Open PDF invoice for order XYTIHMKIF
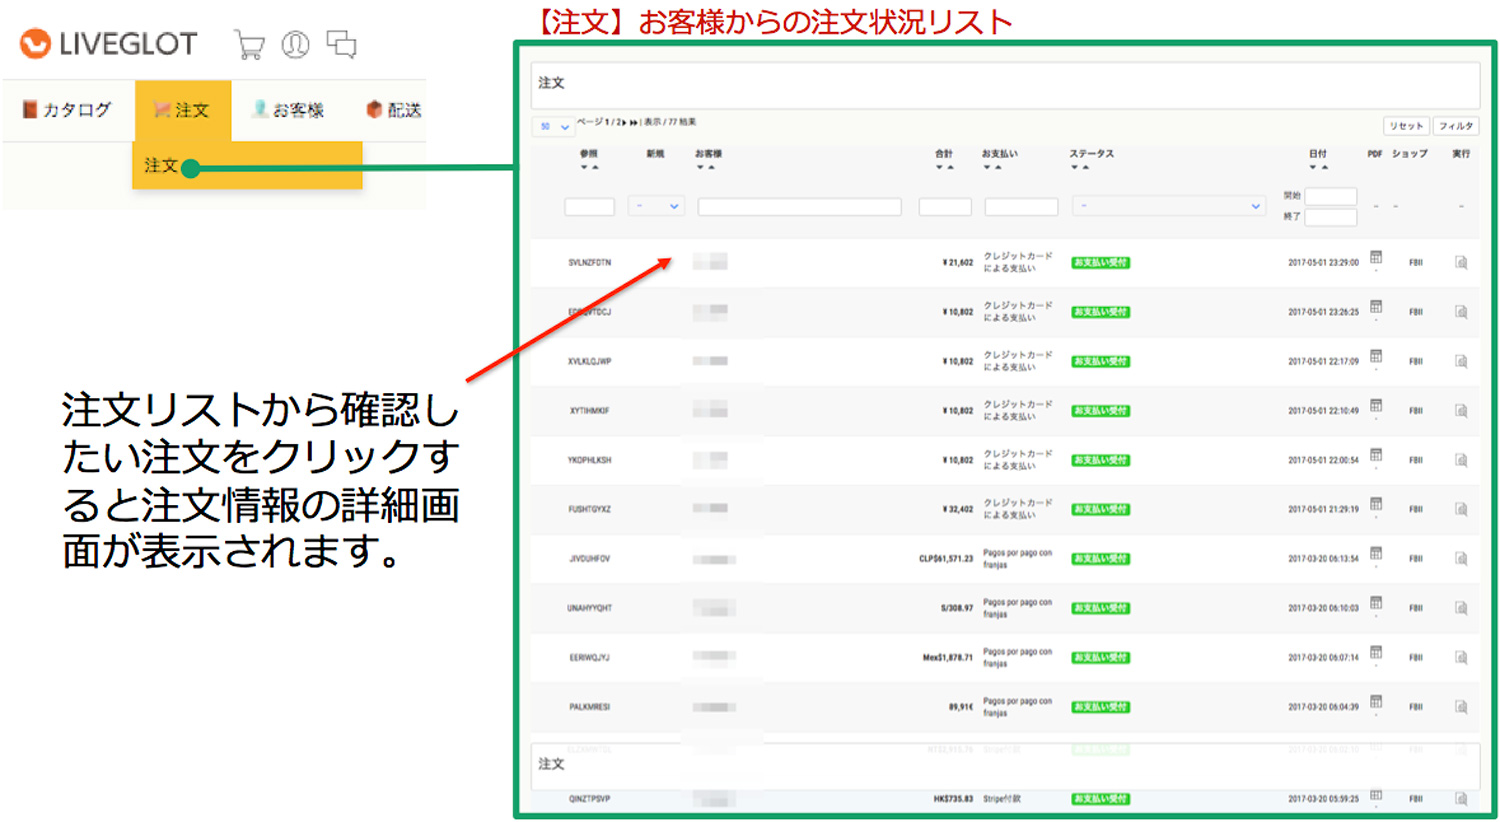The image size is (1500, 822). tap(1376, 406)
